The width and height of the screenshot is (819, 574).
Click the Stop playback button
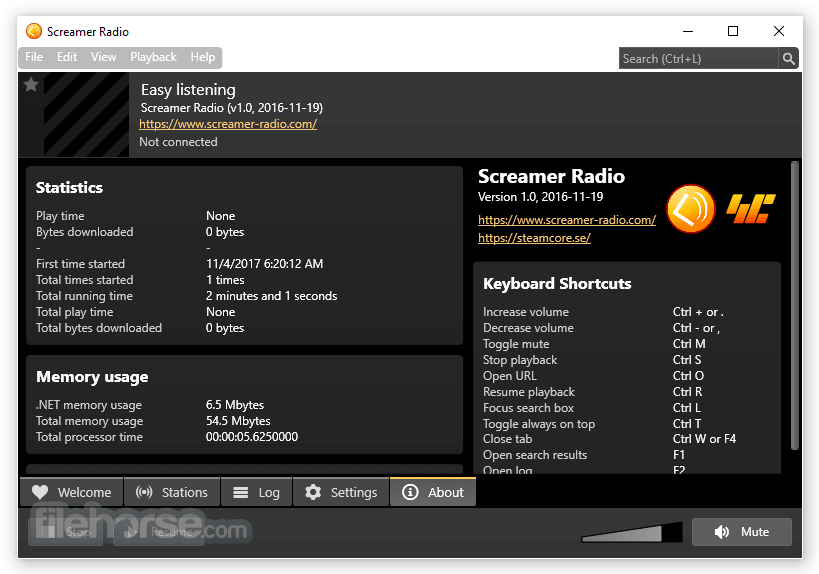pos(66,532)
